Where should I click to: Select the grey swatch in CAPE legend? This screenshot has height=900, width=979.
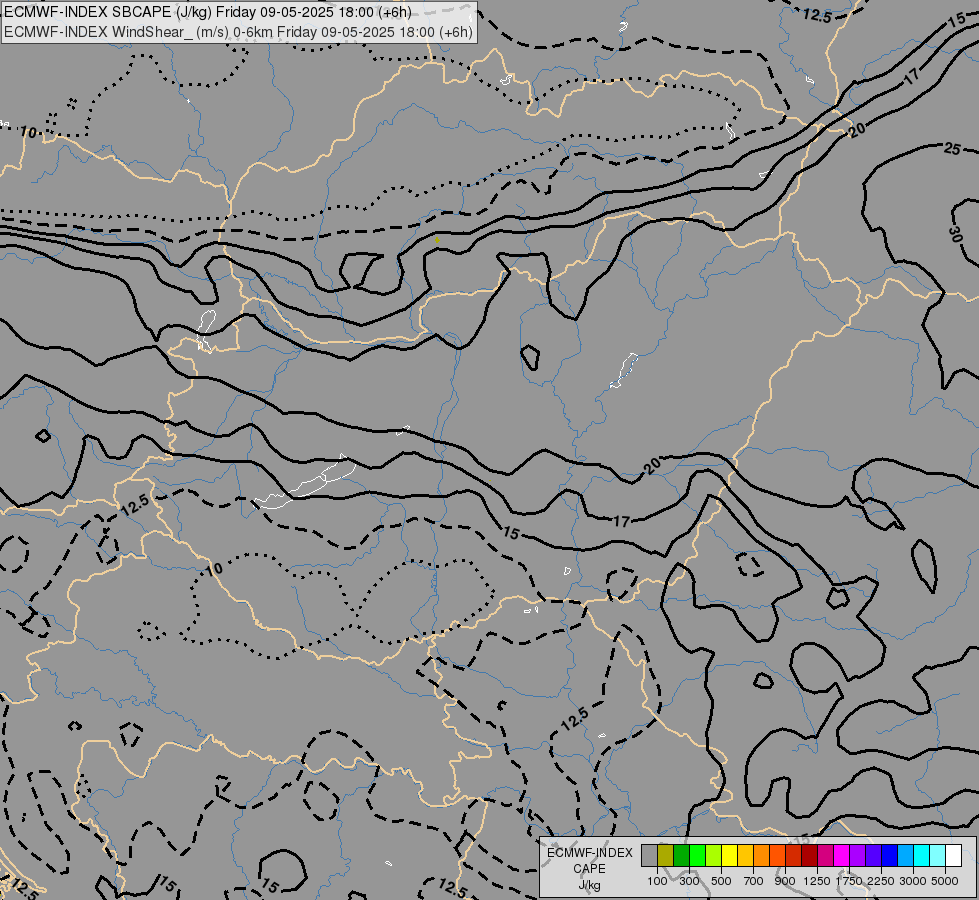[x=649, y=856]
